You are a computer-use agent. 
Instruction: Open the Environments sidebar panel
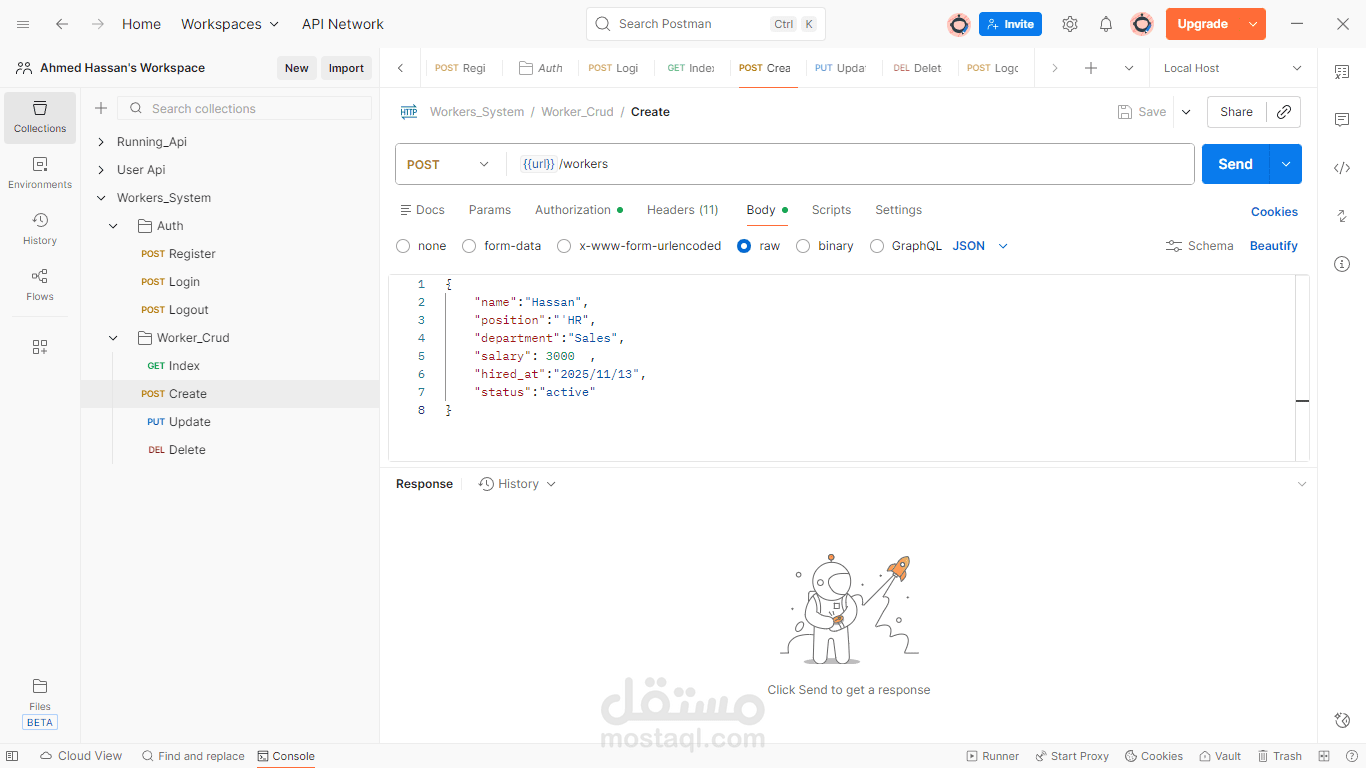(x=40, y=173)
